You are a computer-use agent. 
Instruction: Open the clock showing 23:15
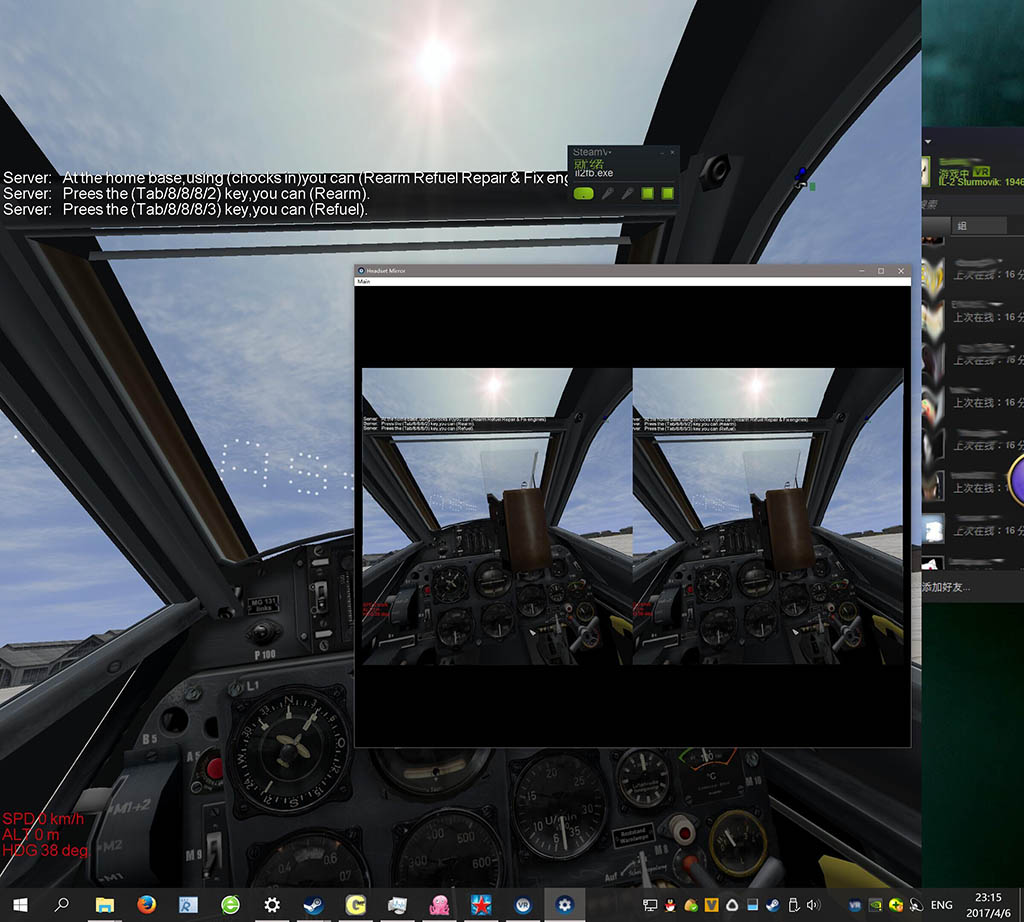tap(987, 905)
